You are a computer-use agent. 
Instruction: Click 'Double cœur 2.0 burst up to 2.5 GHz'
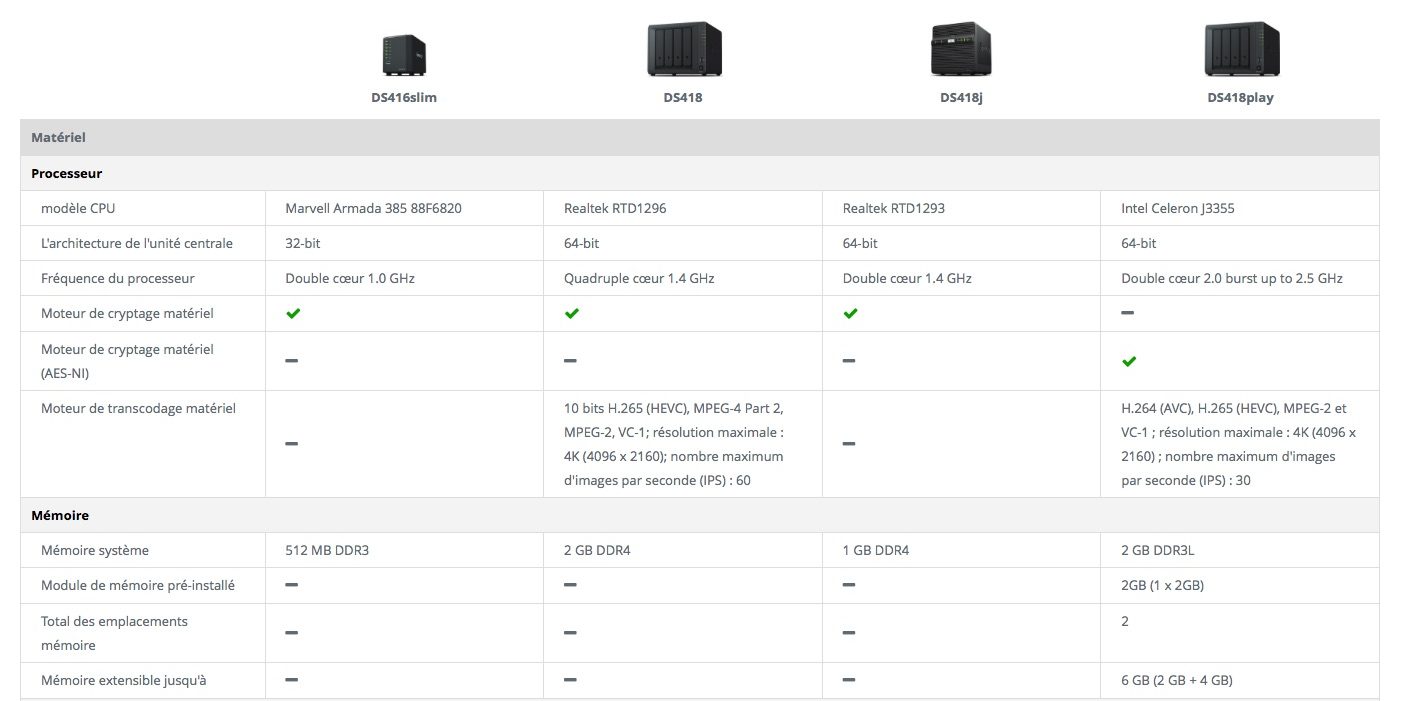[1232, 278]
